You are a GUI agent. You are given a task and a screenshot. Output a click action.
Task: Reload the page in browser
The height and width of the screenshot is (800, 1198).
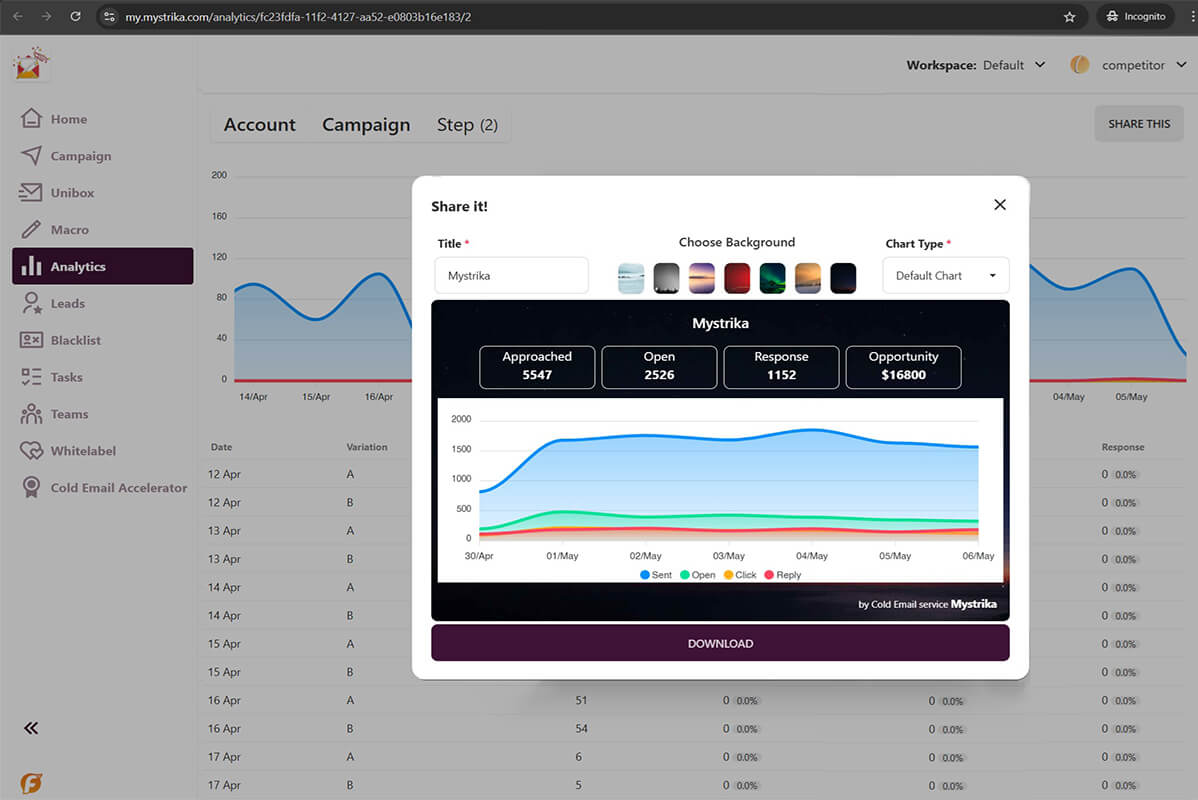click(x=75, y=16)
